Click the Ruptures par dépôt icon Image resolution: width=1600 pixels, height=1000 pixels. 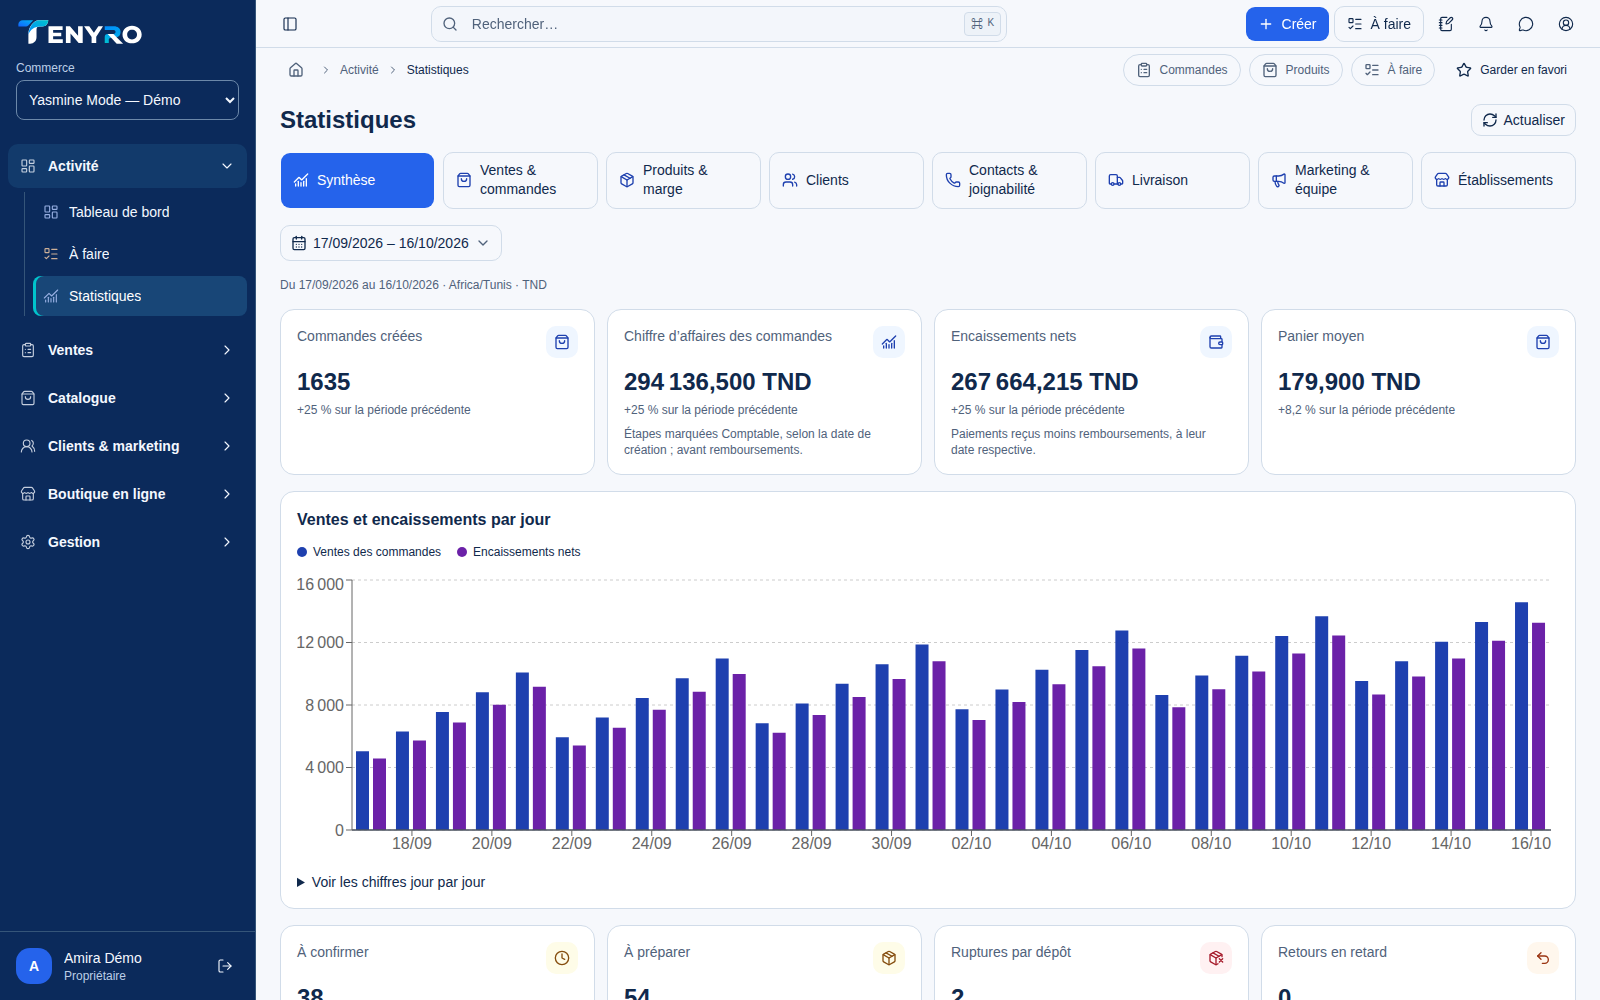point(1216,958)
